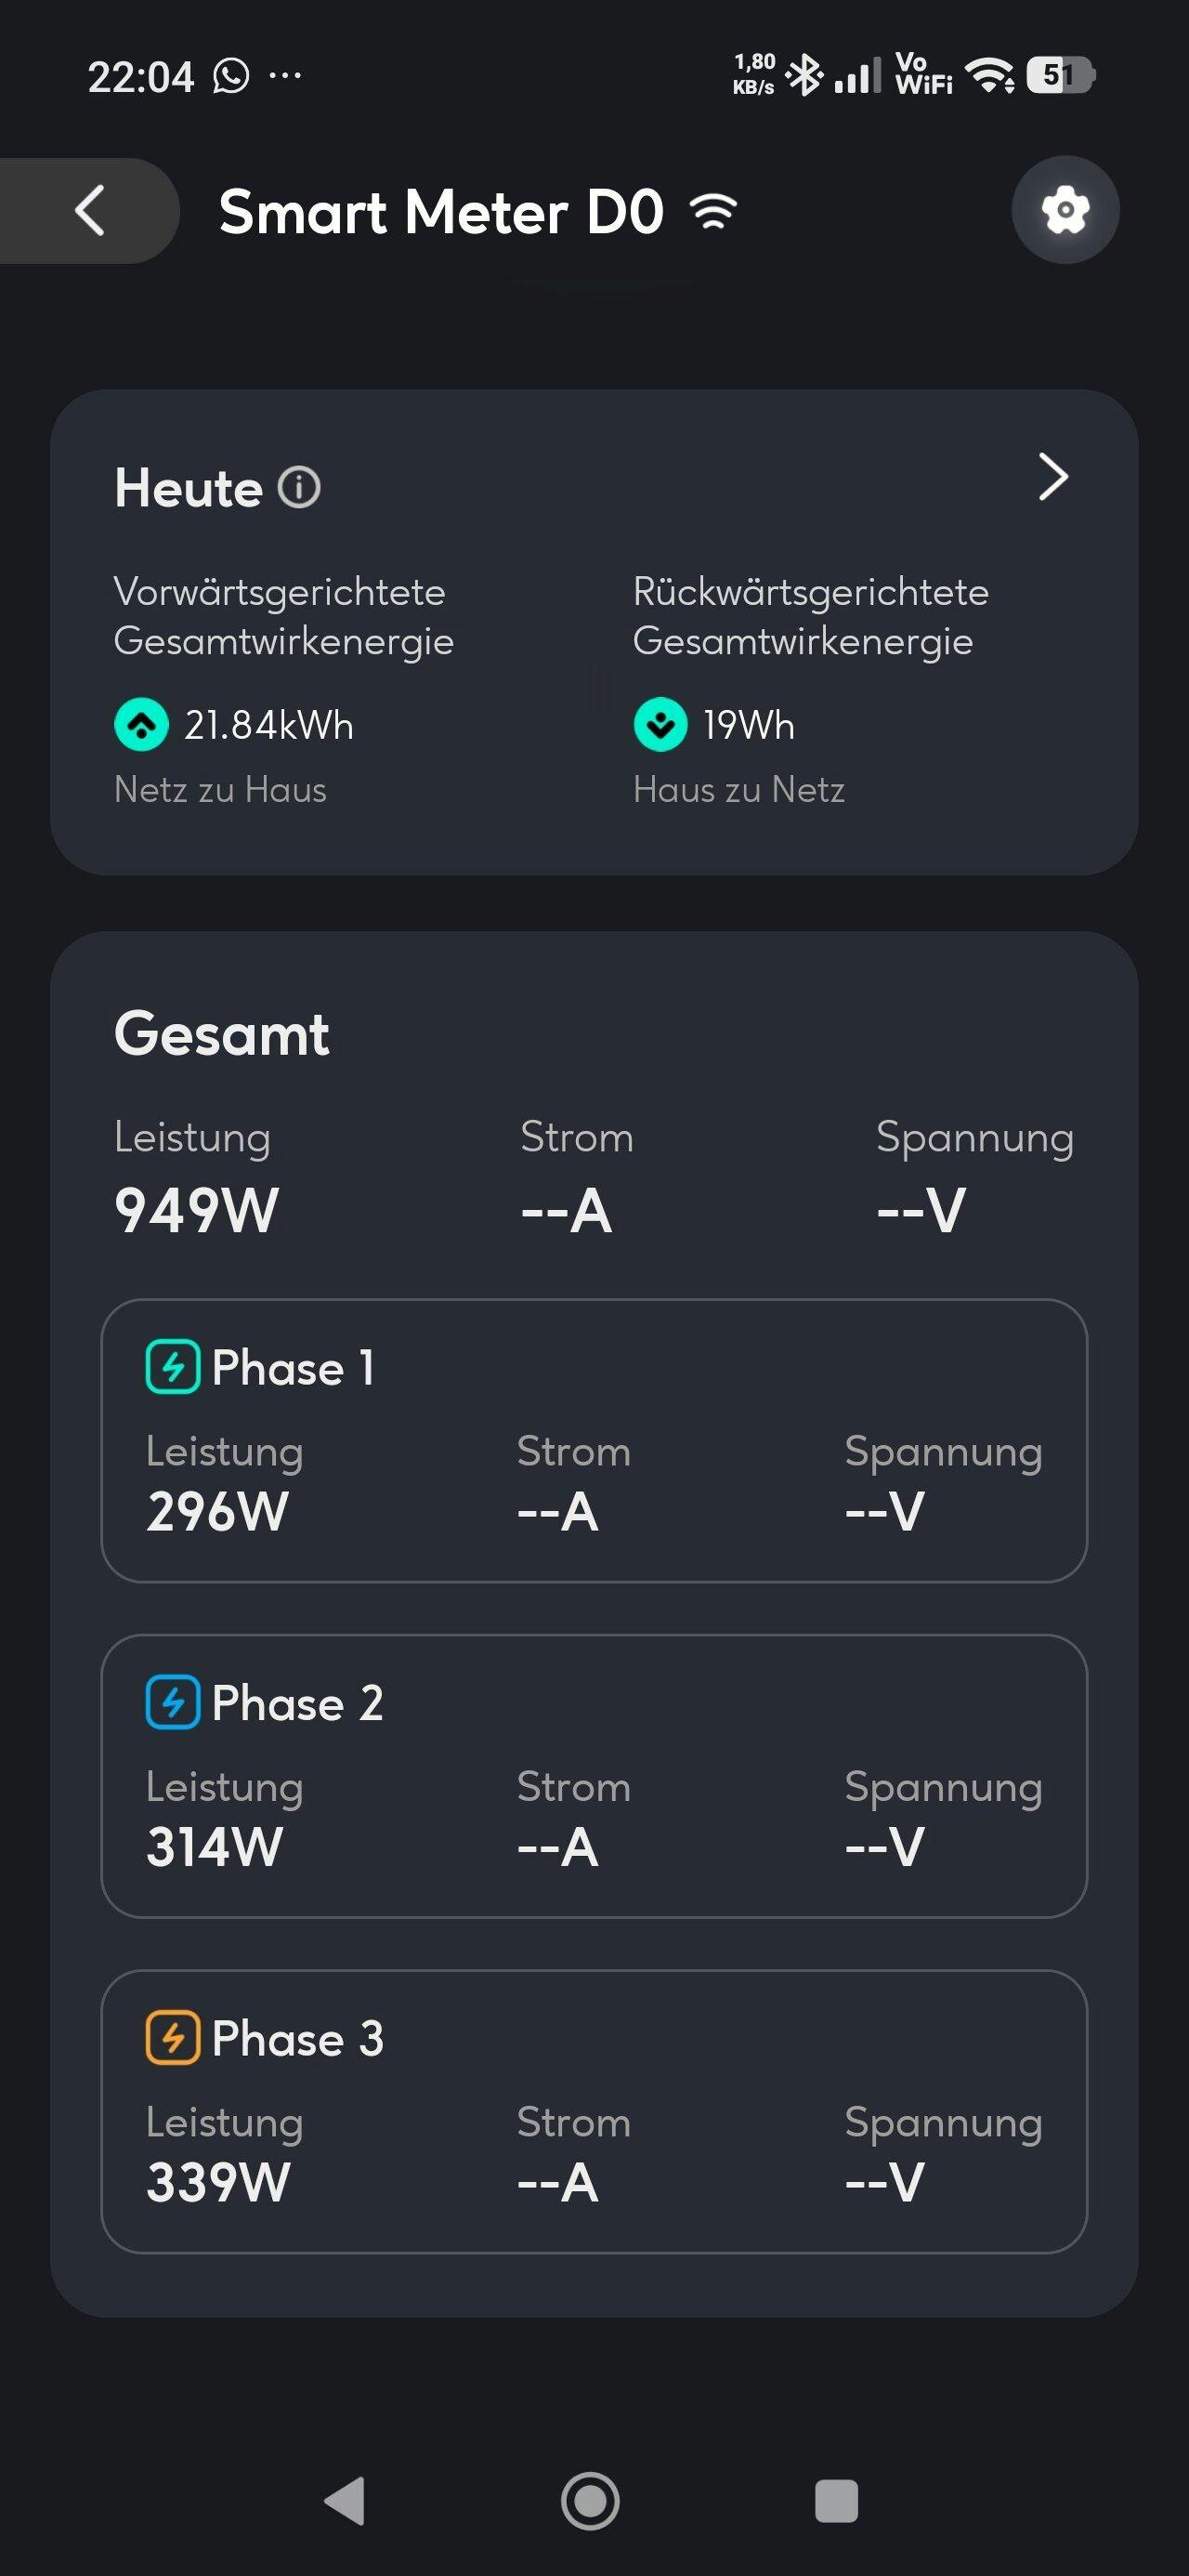Tap the Gesamt 949W power reading

pyautogui.click(x=197, y=1210)
